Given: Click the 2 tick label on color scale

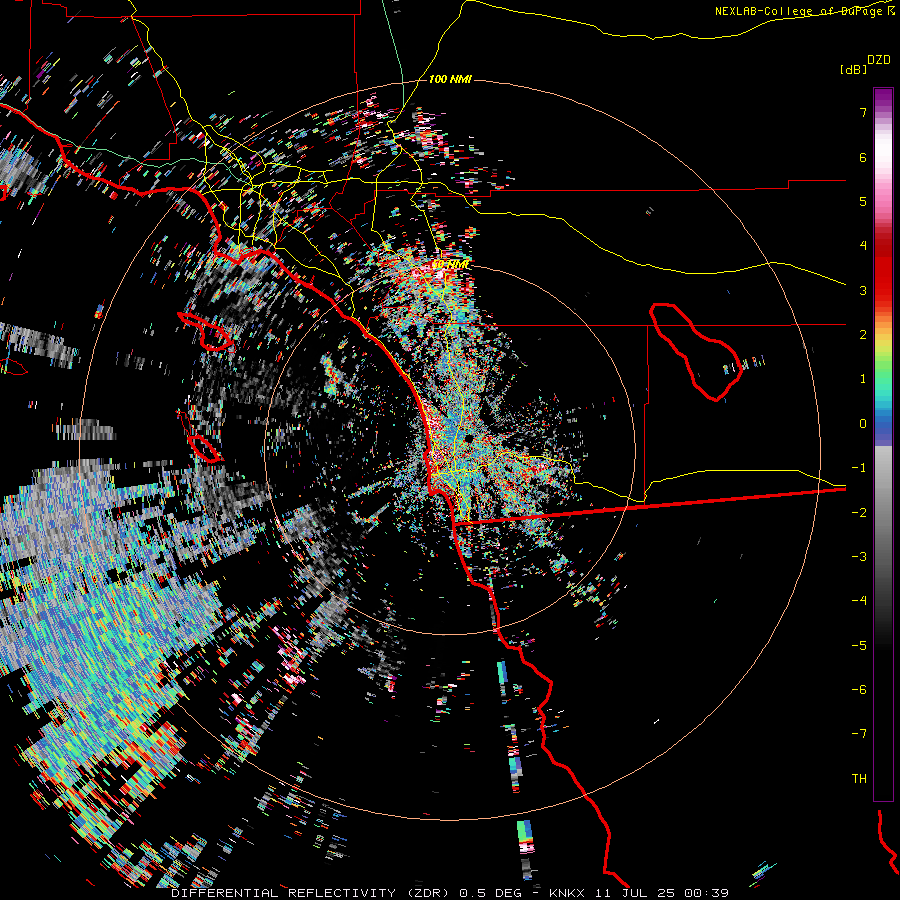Looking at the screenshot, I should (x=863, y=335).
